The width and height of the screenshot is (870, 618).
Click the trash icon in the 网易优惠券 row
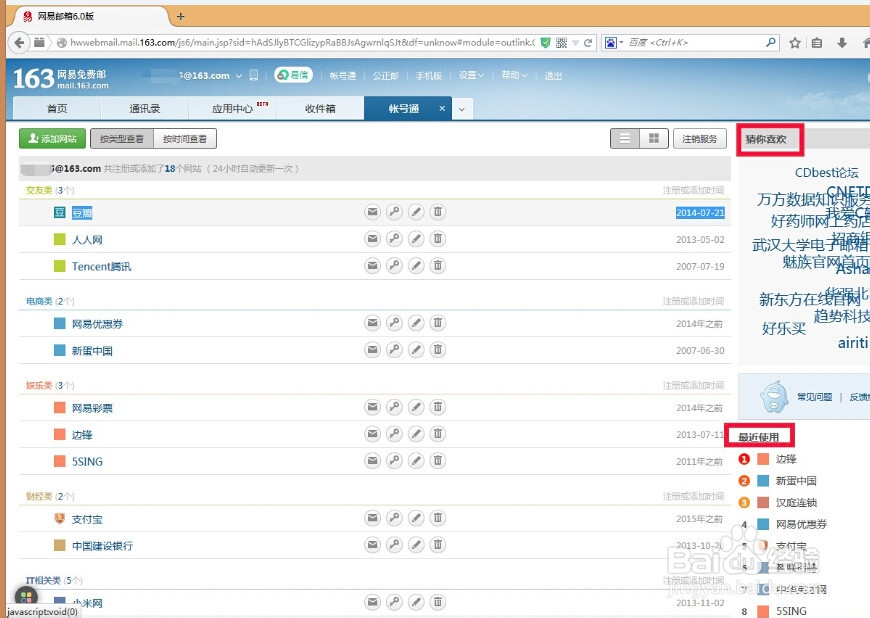pyautogui.click(x=438, y=323)
